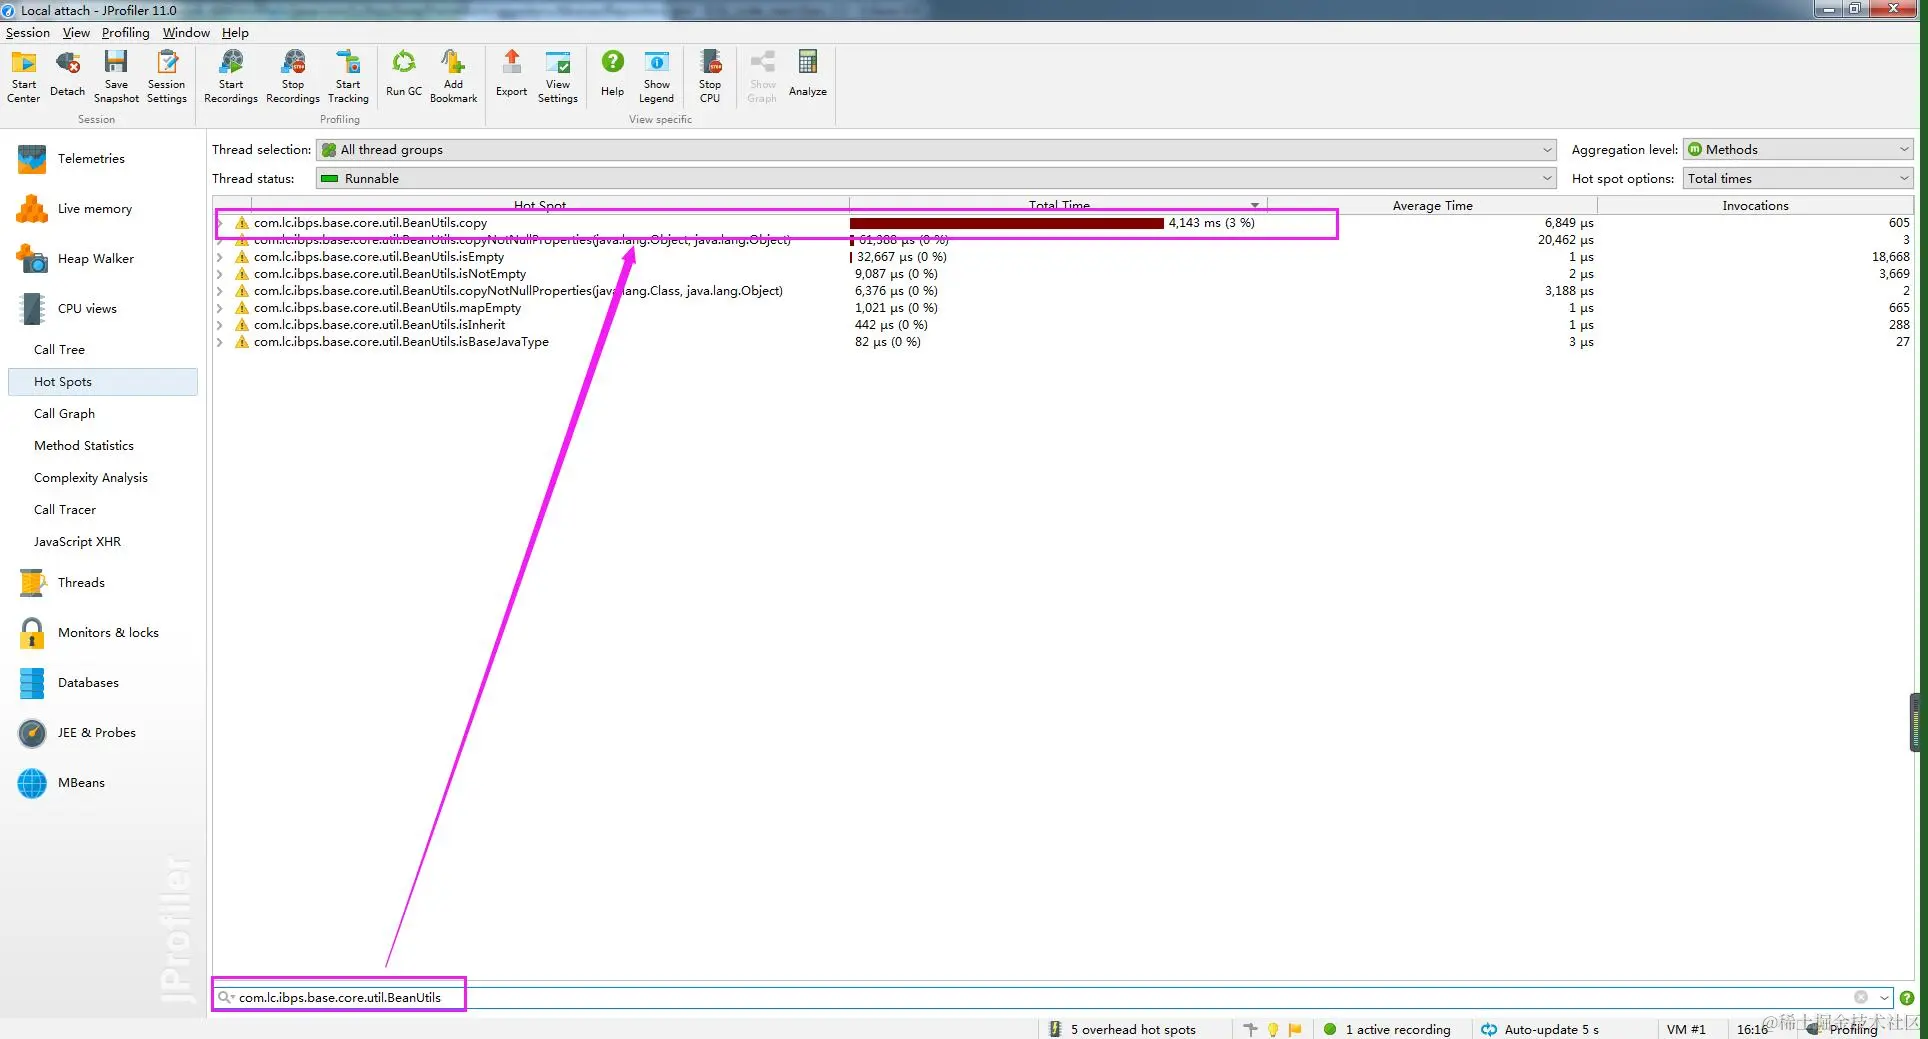Screen dimensions: 1928x1039
Task: Expand the BeanUtils.isInherit row
Action: [x=219, y=325]
